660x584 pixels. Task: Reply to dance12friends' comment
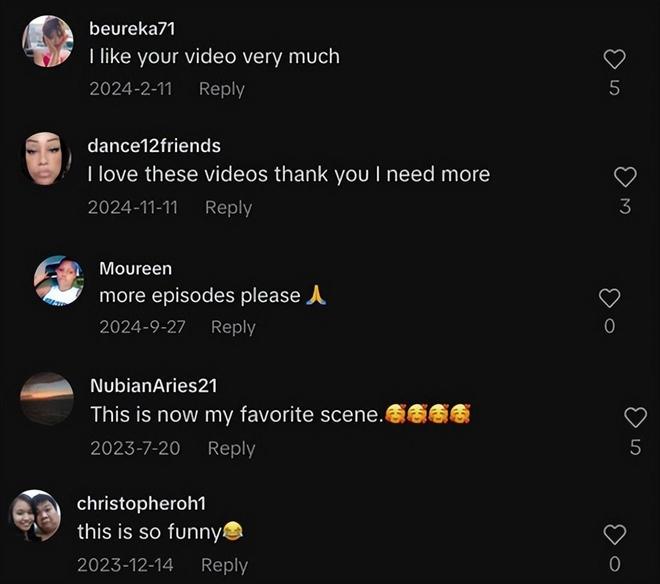click(229, 208)
